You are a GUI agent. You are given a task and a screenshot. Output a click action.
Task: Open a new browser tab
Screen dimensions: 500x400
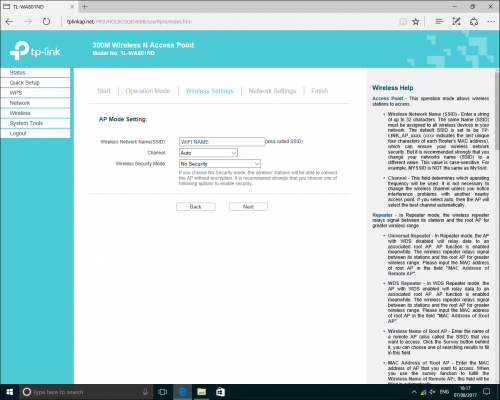[85, 7]
